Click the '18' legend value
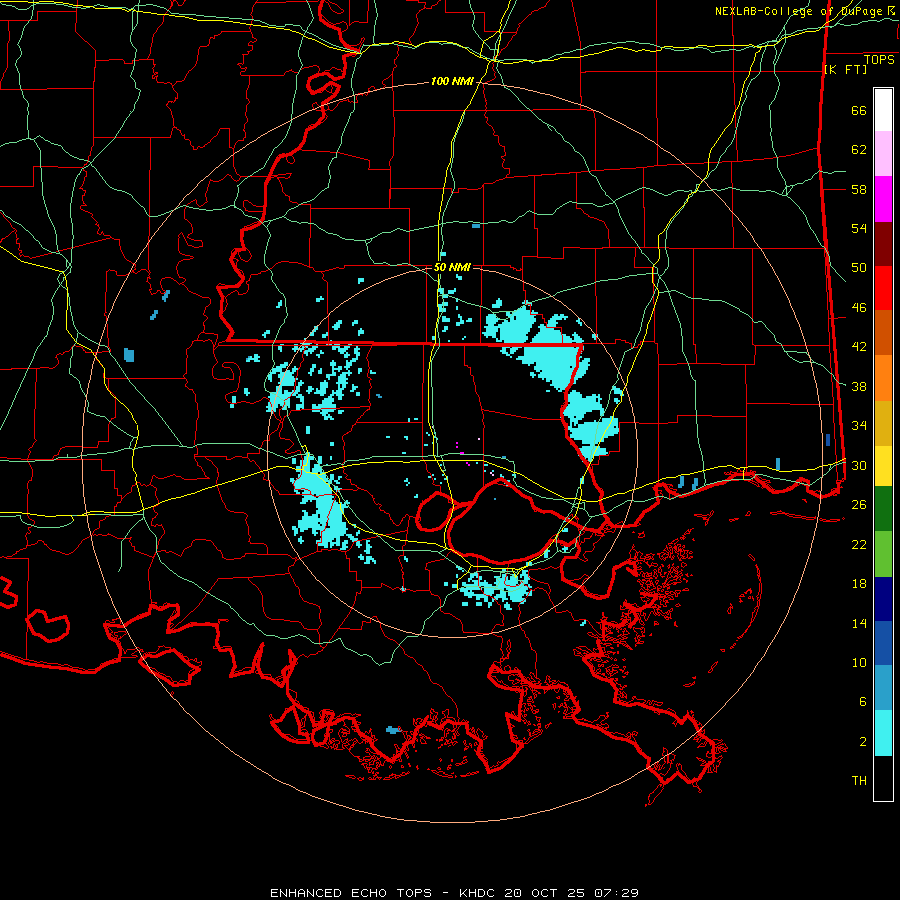The width and height of the screenshot is (900, 900). (x=859, y=584)
